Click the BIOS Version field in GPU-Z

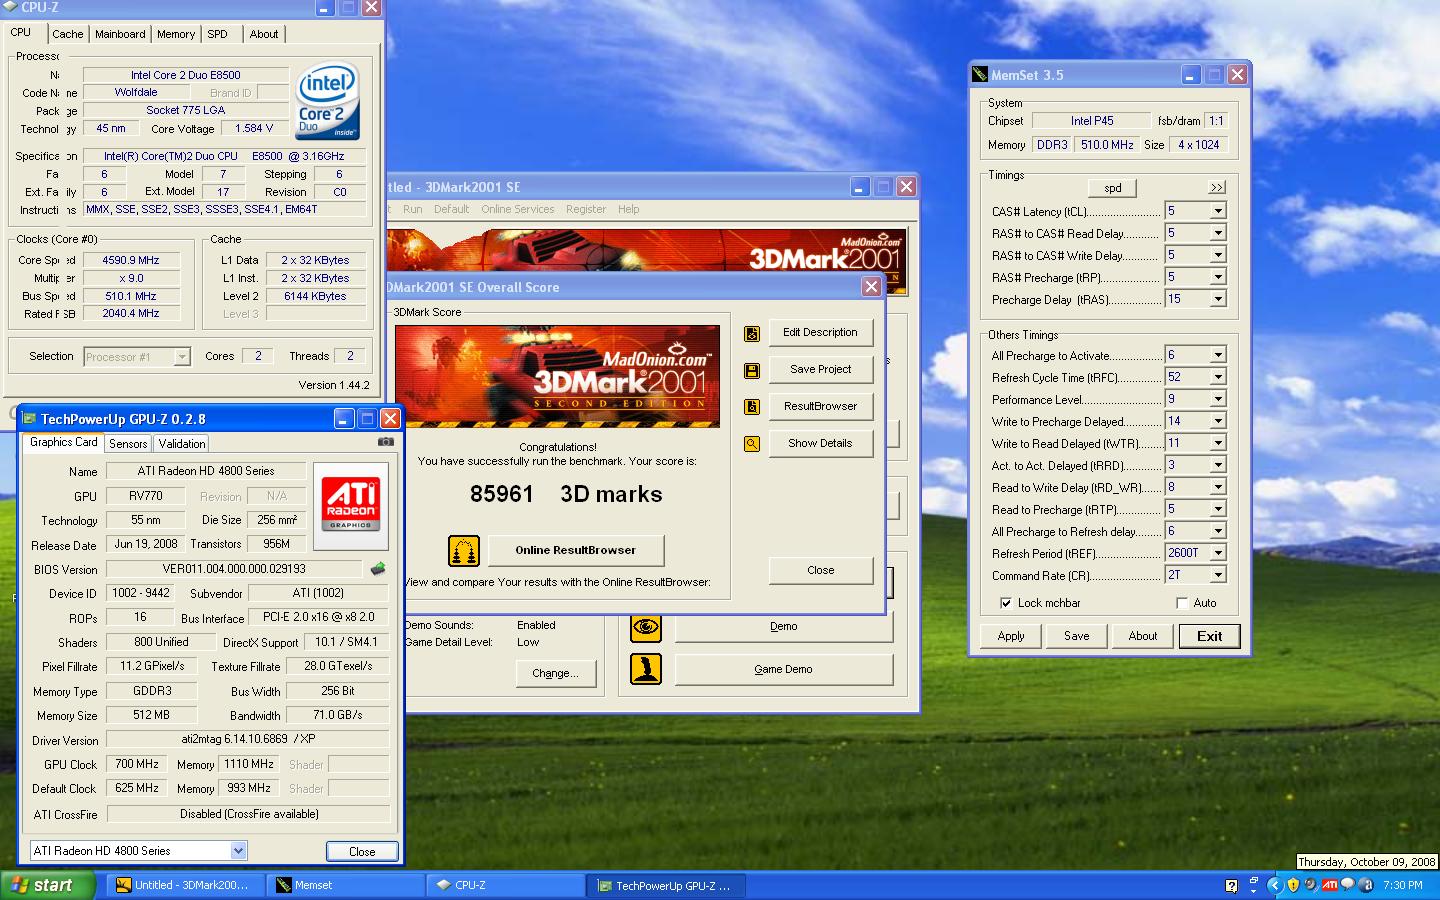coord(236,569)
